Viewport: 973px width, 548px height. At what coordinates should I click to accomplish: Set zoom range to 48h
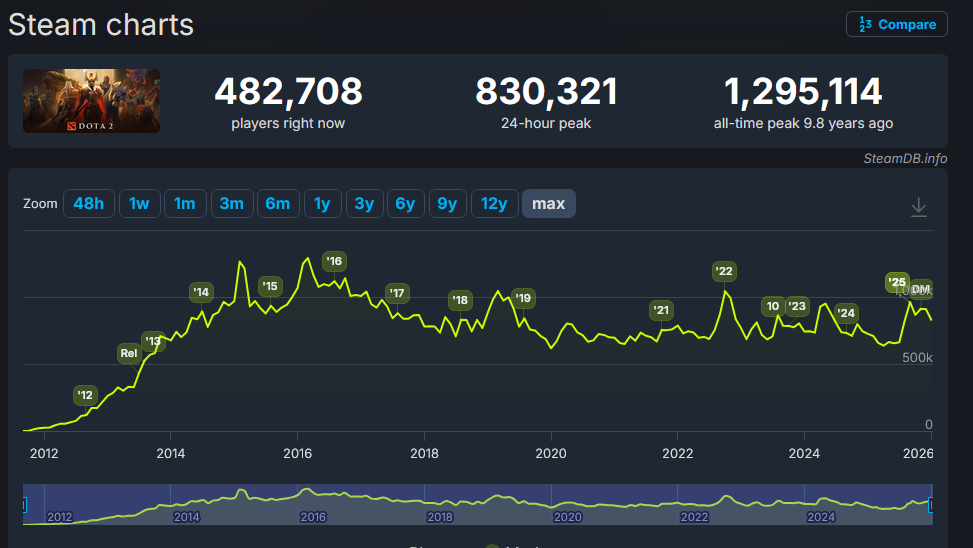(x=89, y=204)
